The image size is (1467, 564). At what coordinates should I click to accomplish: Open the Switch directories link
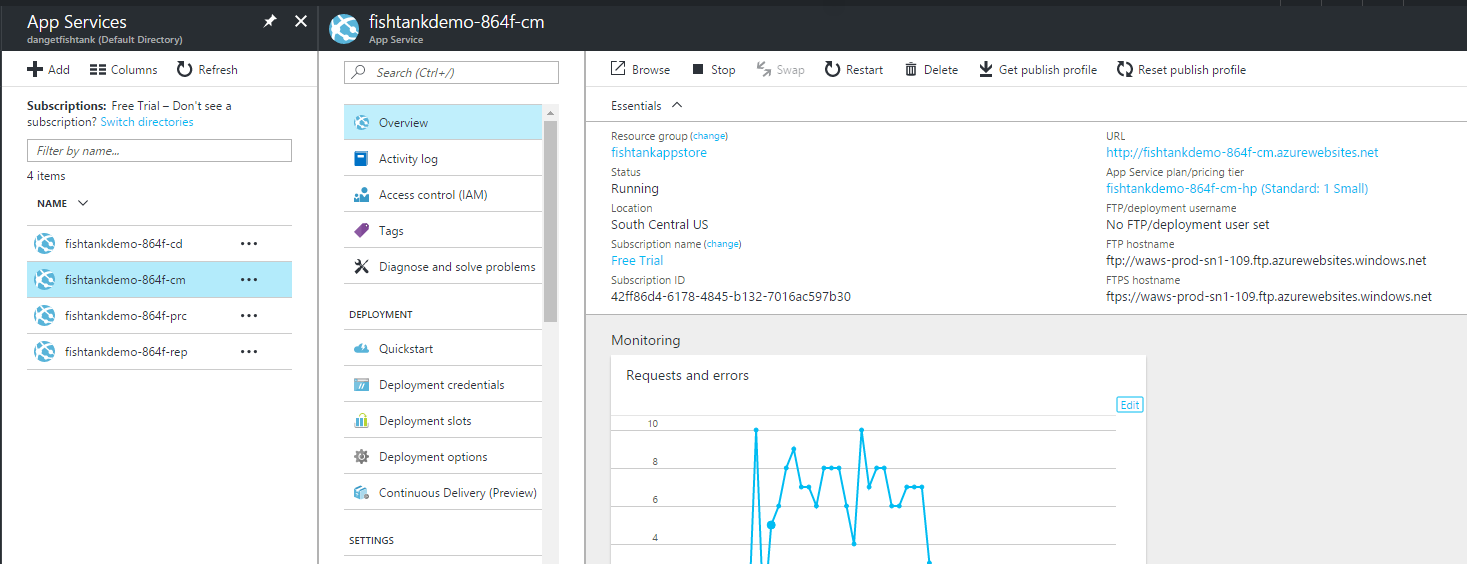(x=147, y=122)
